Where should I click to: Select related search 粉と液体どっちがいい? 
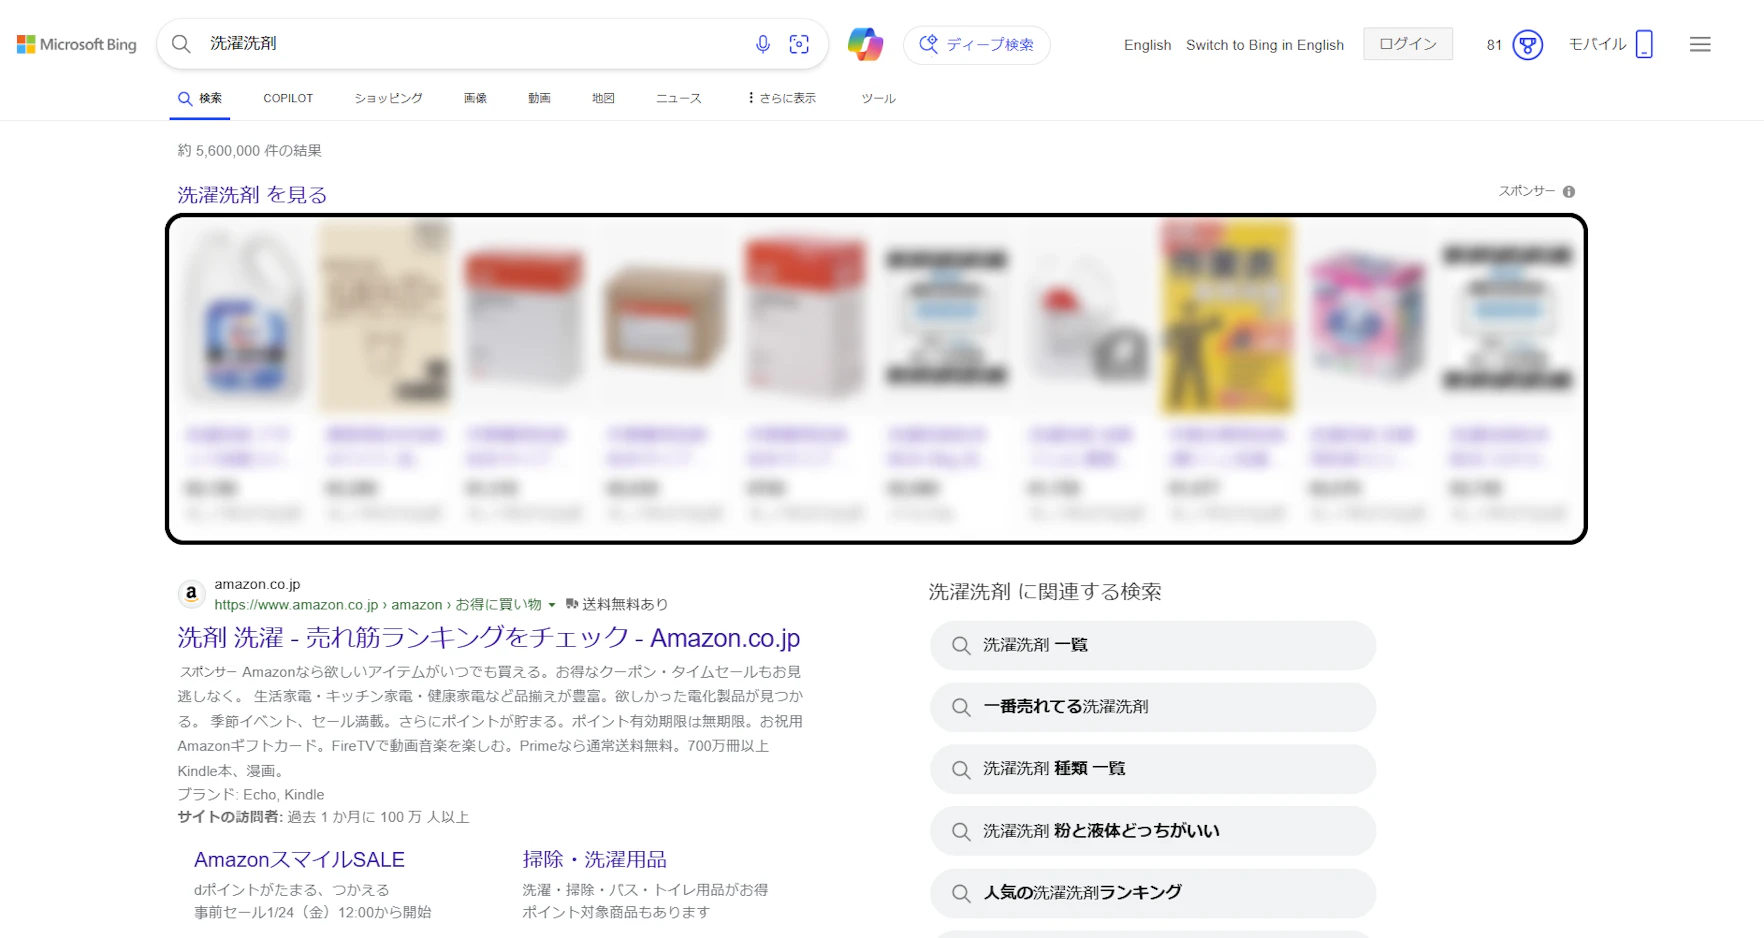pyautogui.click(x=1153, y=832)
